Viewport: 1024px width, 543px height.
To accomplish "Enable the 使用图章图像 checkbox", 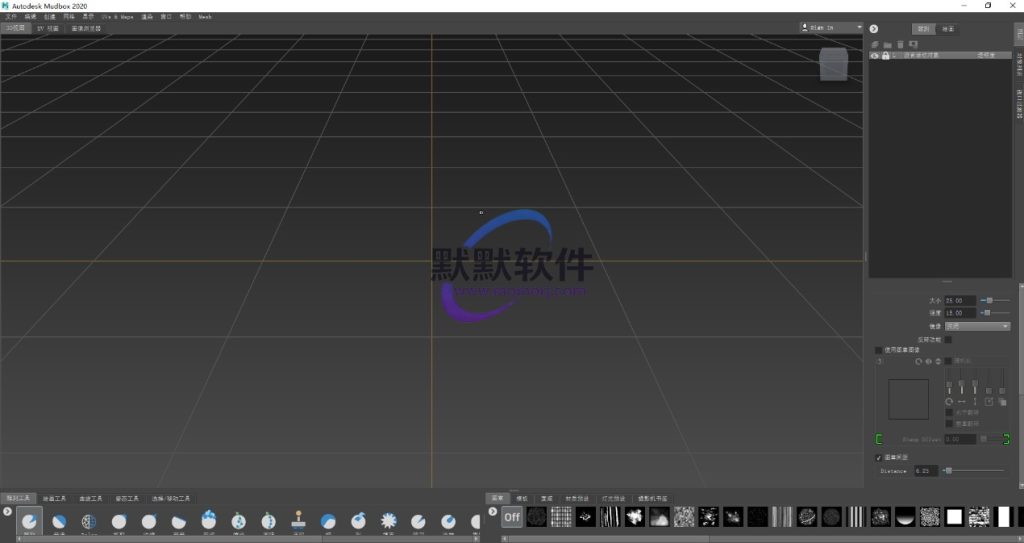I will [879, 350].
